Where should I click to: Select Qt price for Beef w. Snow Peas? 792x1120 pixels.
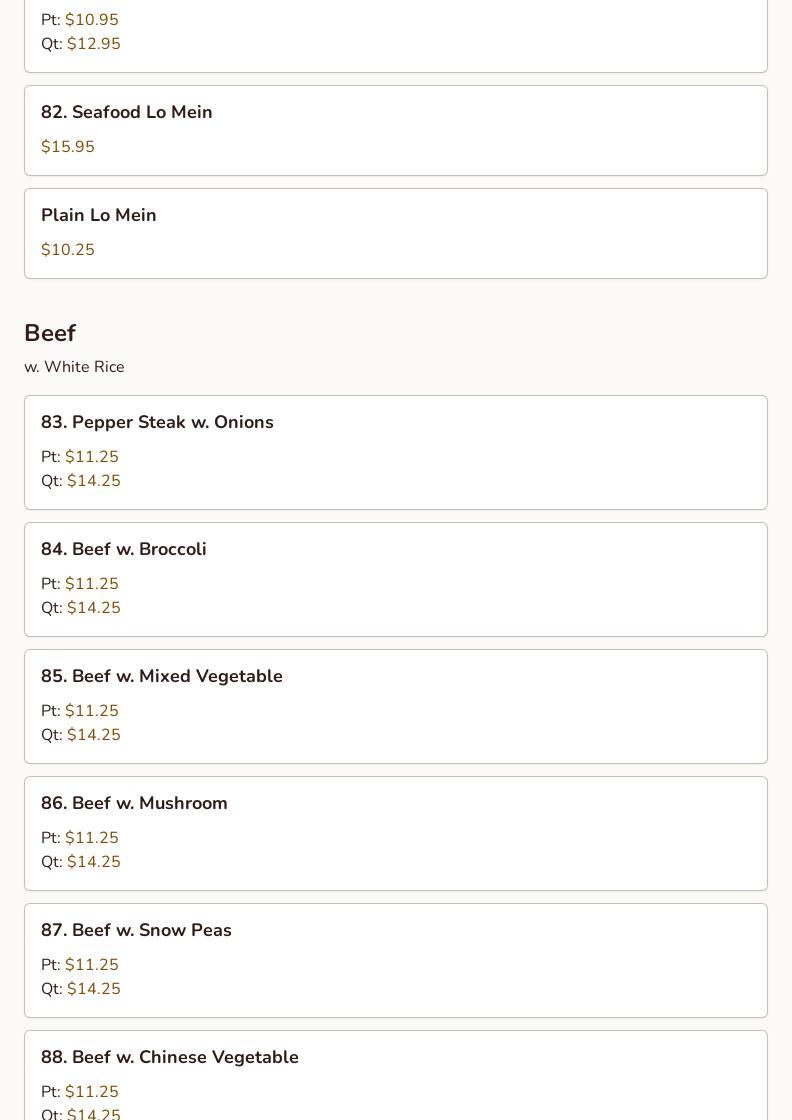[81, 989]
